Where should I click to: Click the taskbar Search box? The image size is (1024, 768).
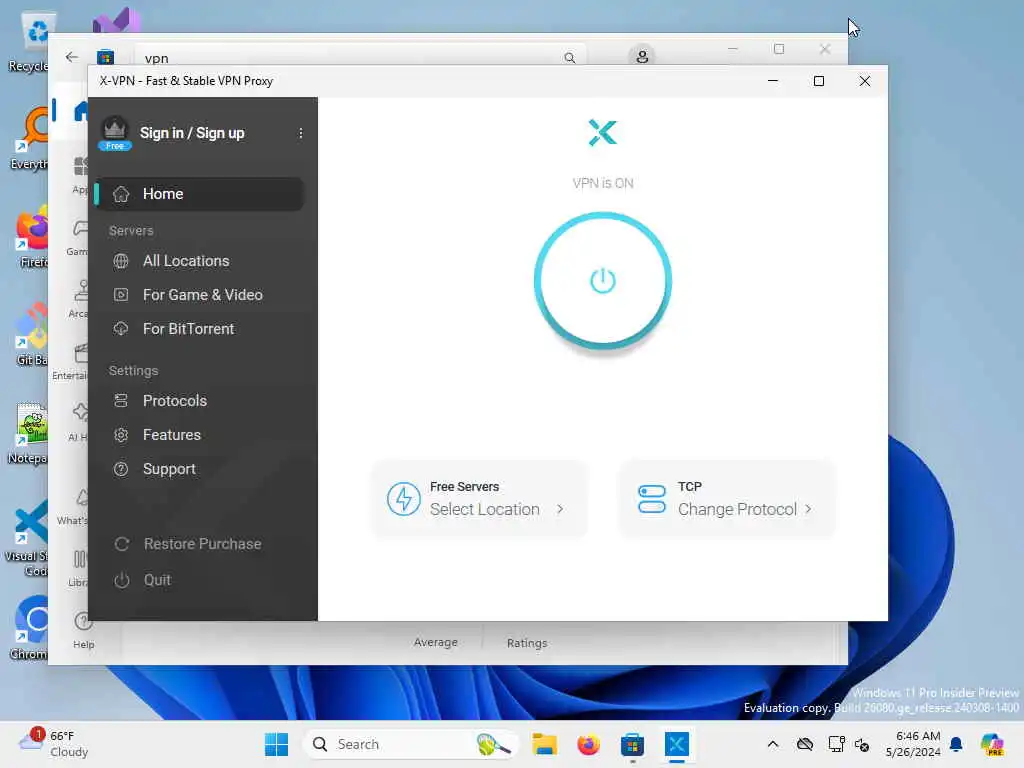[410, 744]
